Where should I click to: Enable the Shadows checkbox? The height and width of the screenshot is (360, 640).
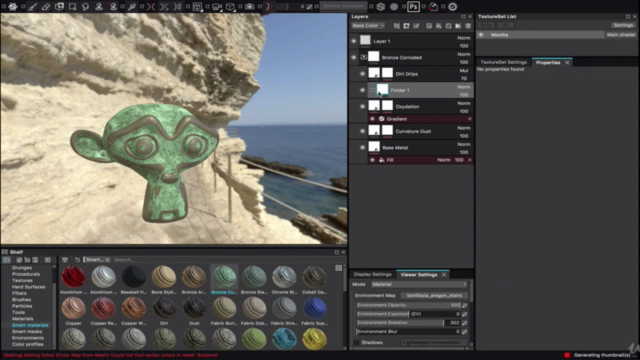point(356,342)
